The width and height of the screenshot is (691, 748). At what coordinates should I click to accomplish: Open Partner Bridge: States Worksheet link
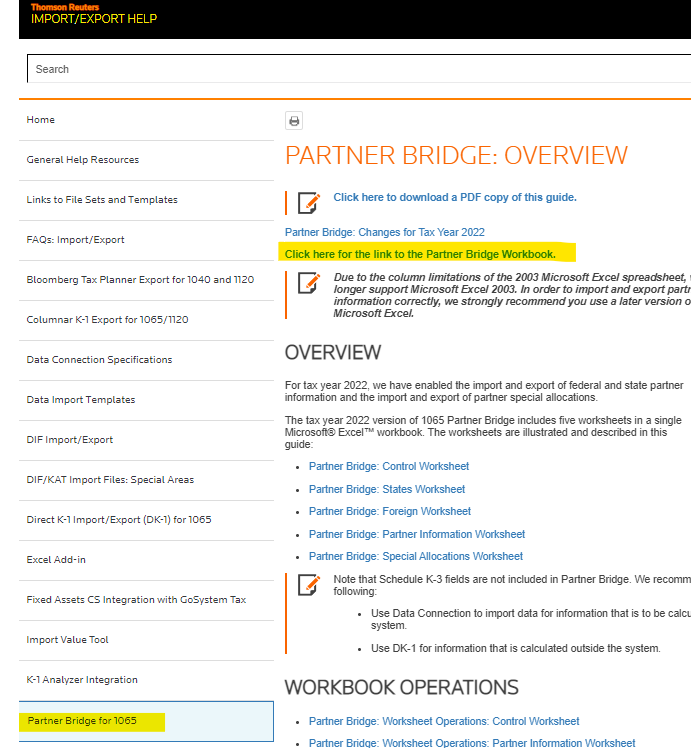pos(387,489)
